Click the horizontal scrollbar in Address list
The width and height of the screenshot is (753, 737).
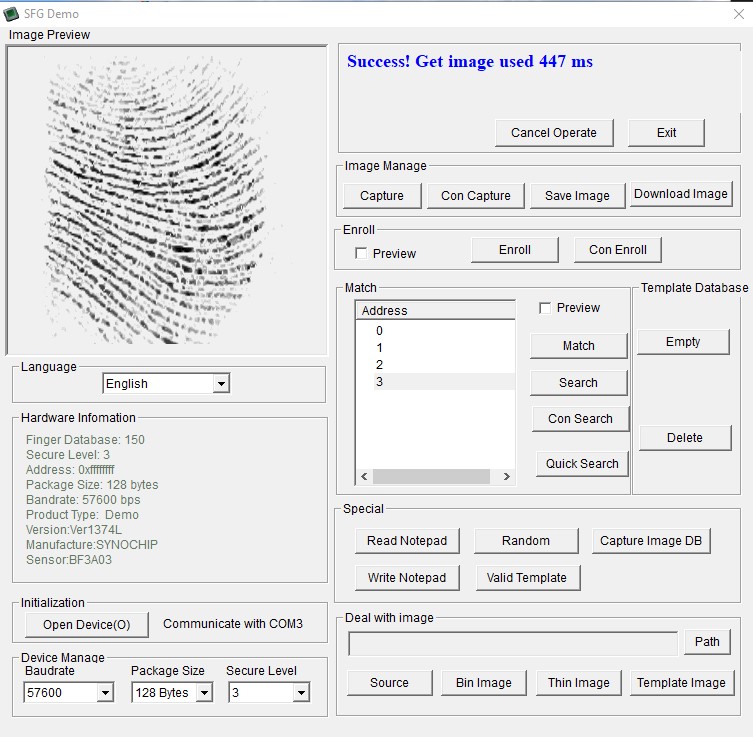[432, 477]
